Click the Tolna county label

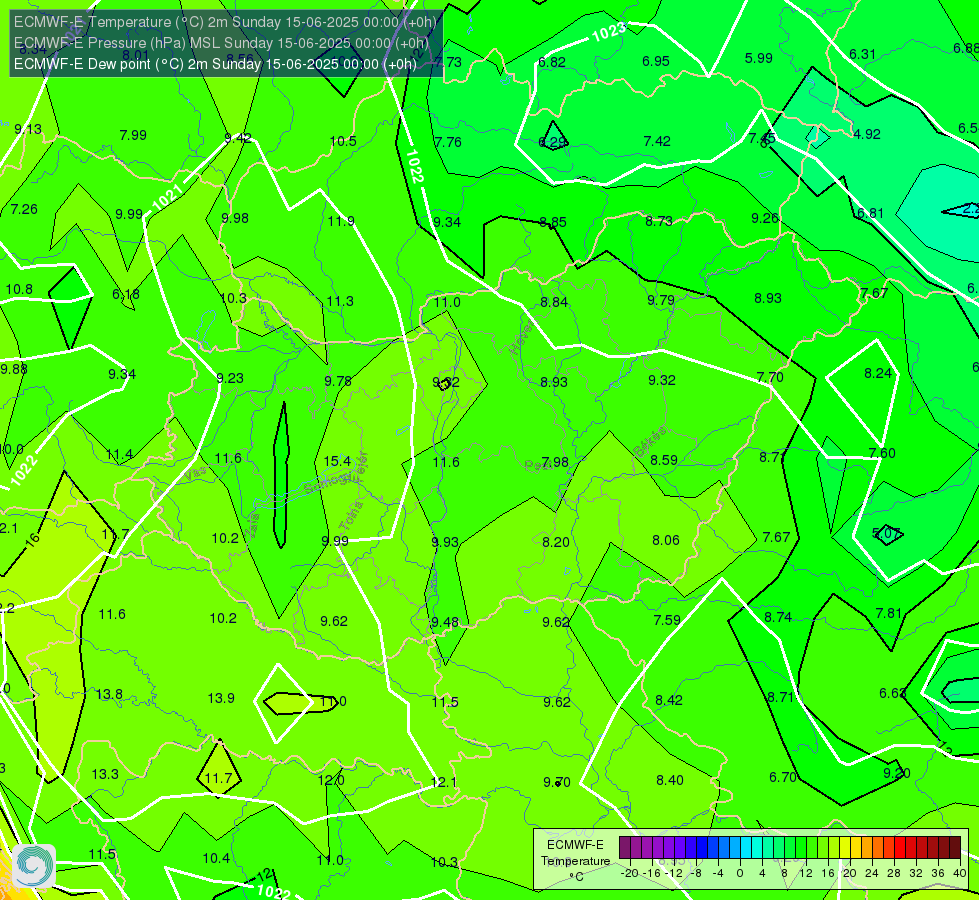[x=351, y=516]
